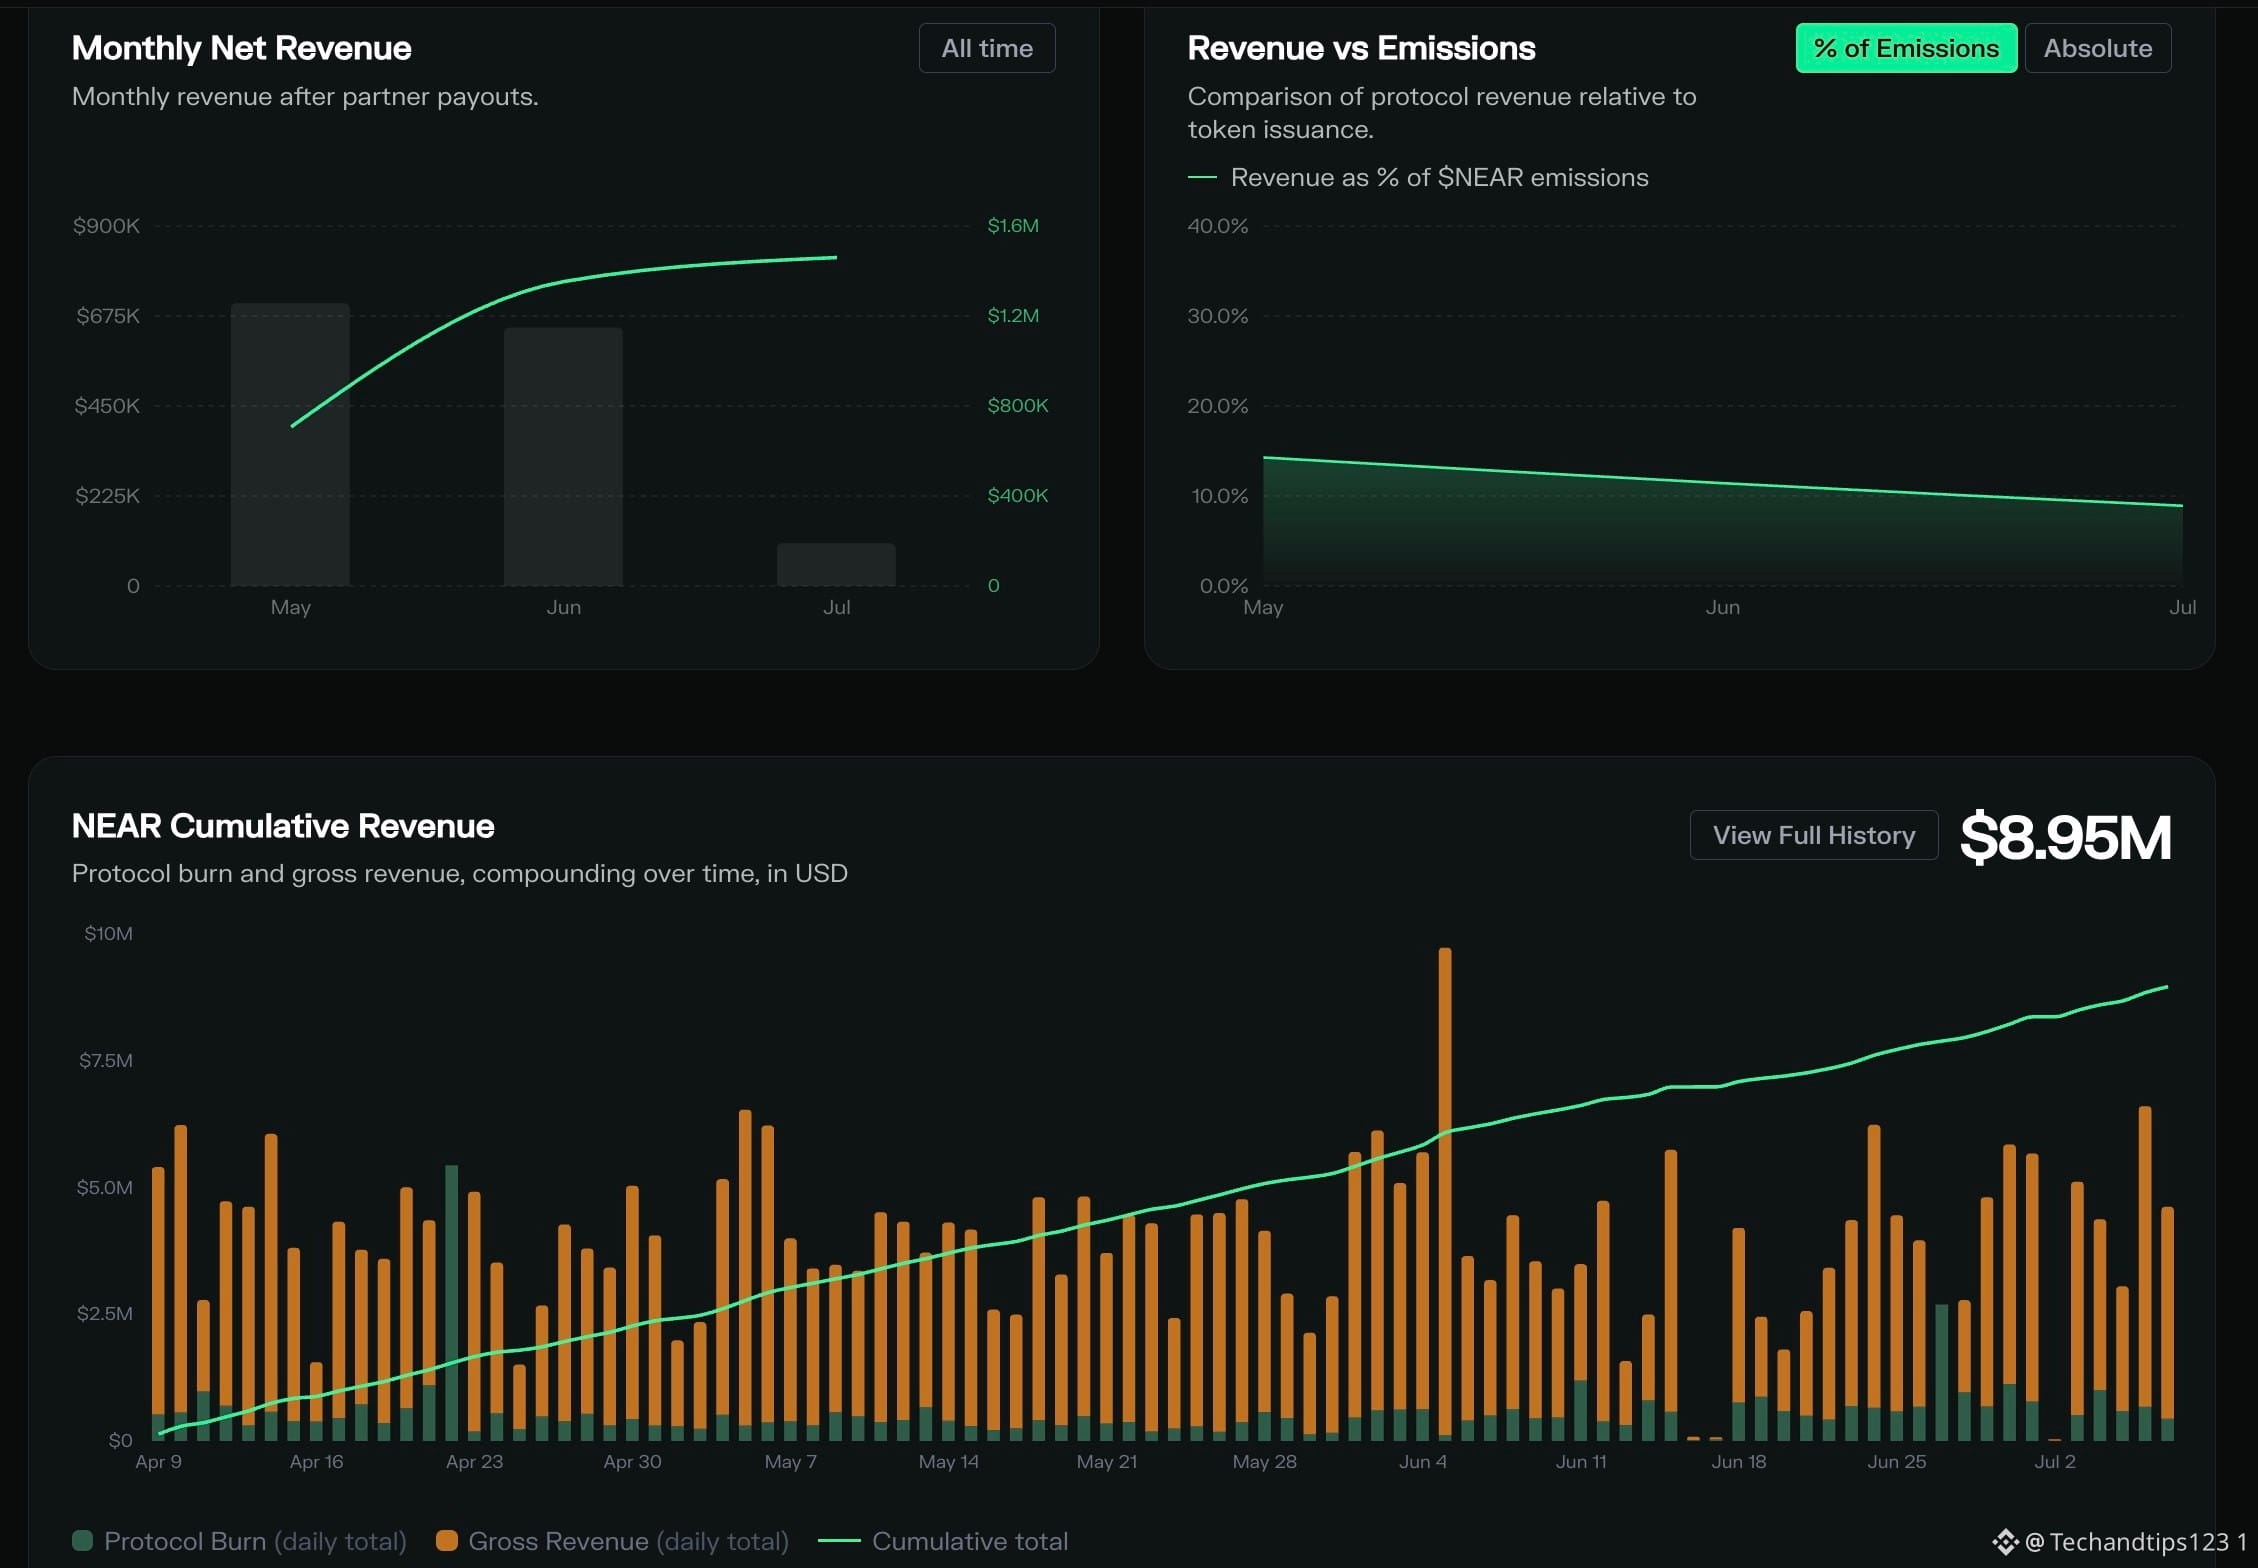Select the May bar in Monthly Net Revenue
This screenshot has height=1568, width=2258.
[x=290, y=444]
